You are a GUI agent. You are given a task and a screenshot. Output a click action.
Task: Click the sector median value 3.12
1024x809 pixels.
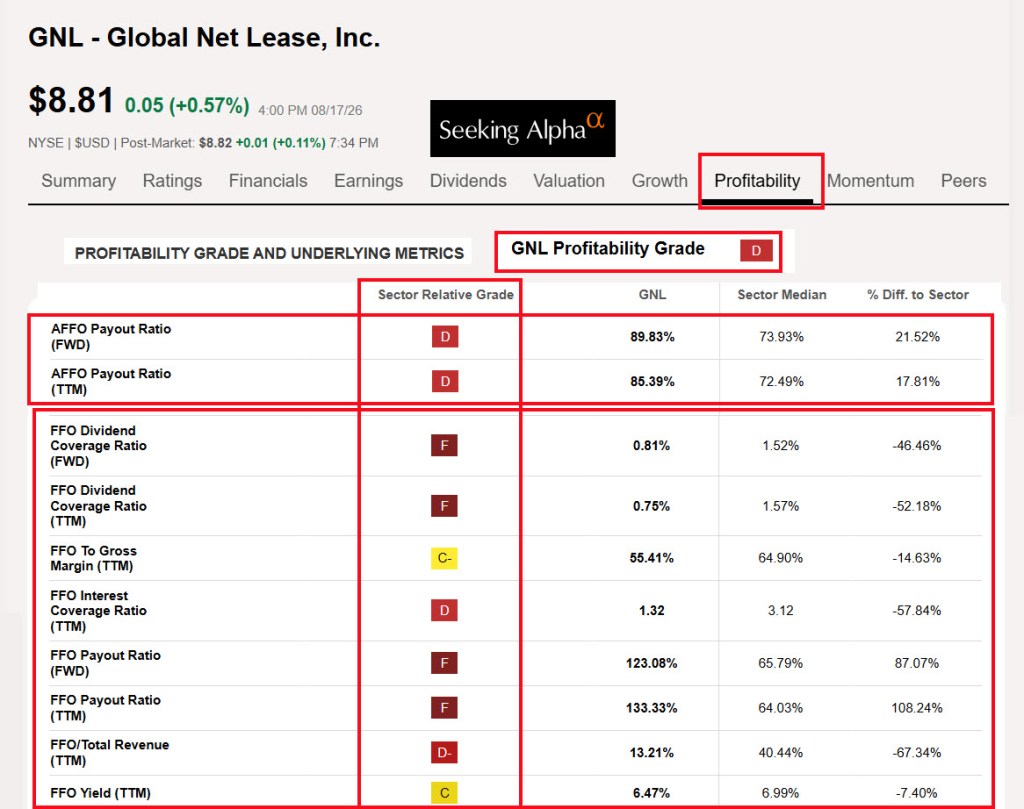coord(780,611)
